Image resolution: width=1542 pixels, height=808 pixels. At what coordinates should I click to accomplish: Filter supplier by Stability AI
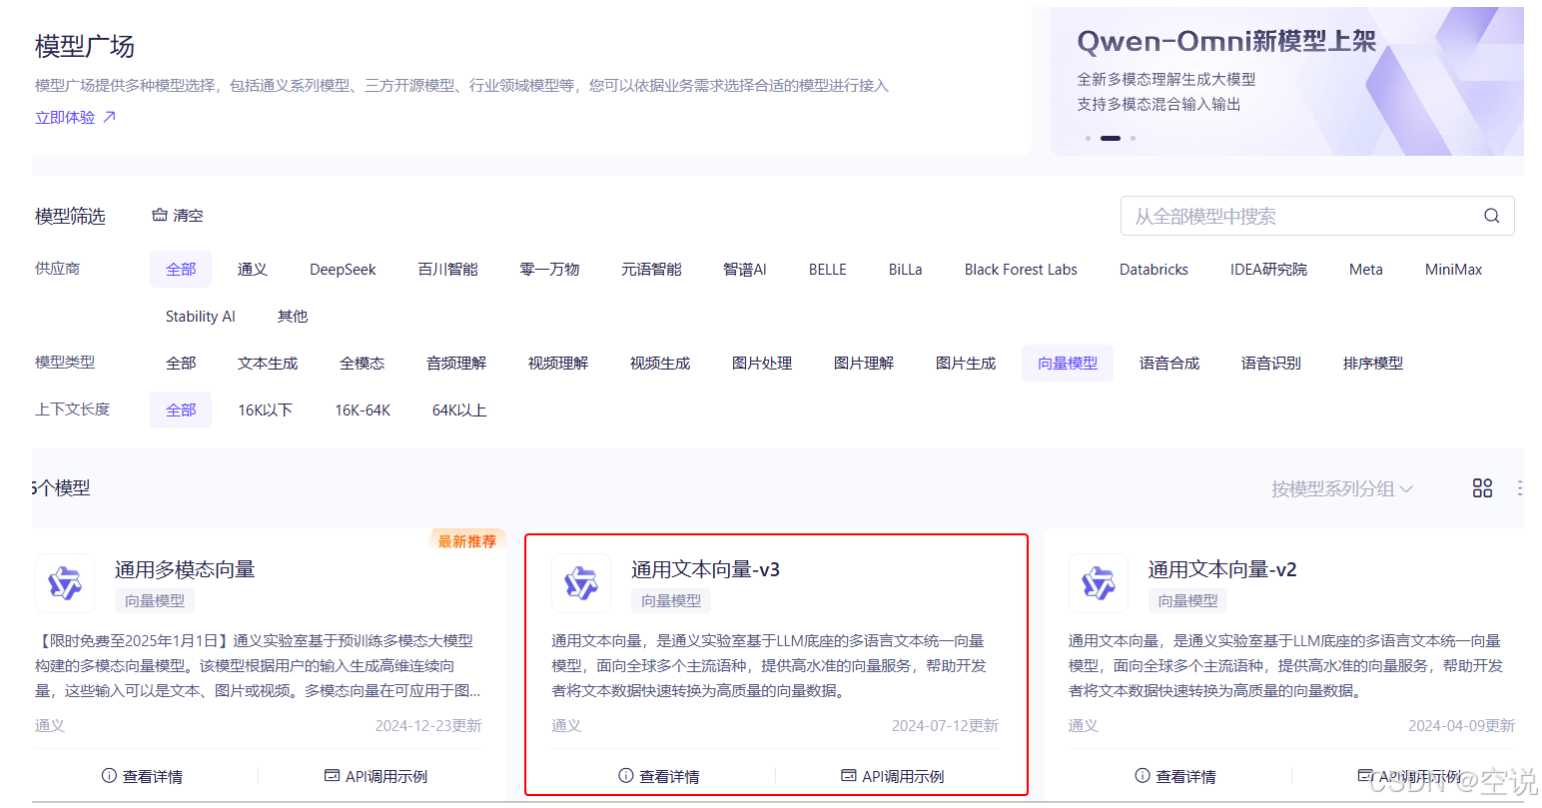point(200,316)
